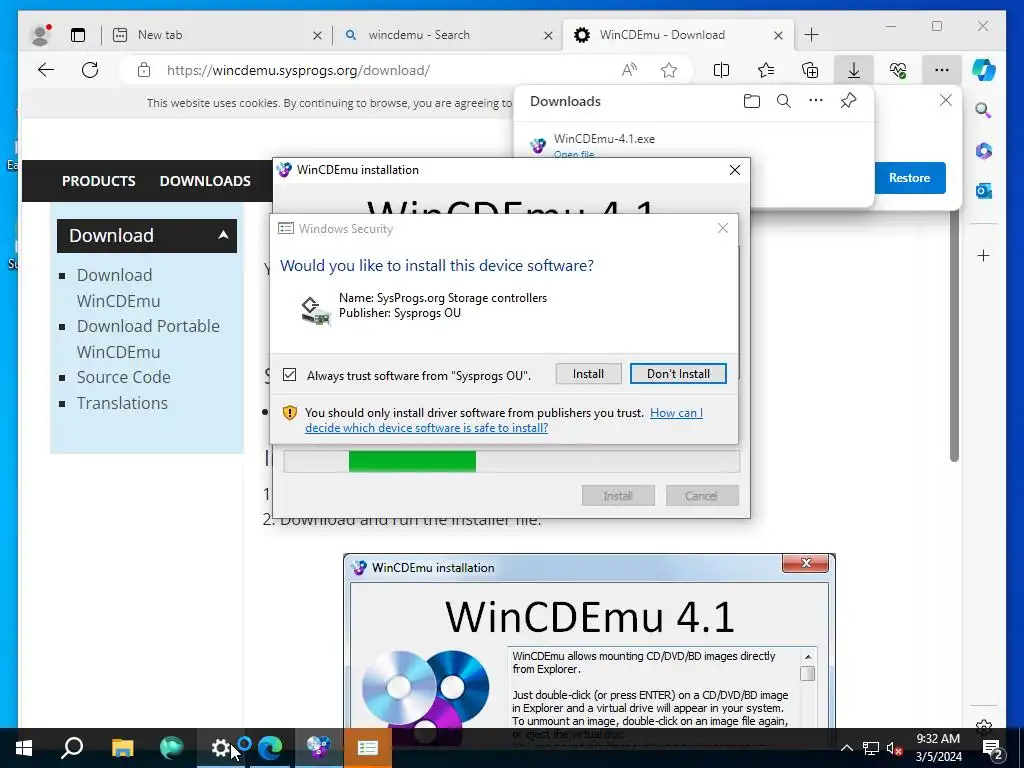Image resolution: width=1024 pixels, height=768 pixels.
Task: Open the Browser essentials heart icon
Action: click(898, 70)
